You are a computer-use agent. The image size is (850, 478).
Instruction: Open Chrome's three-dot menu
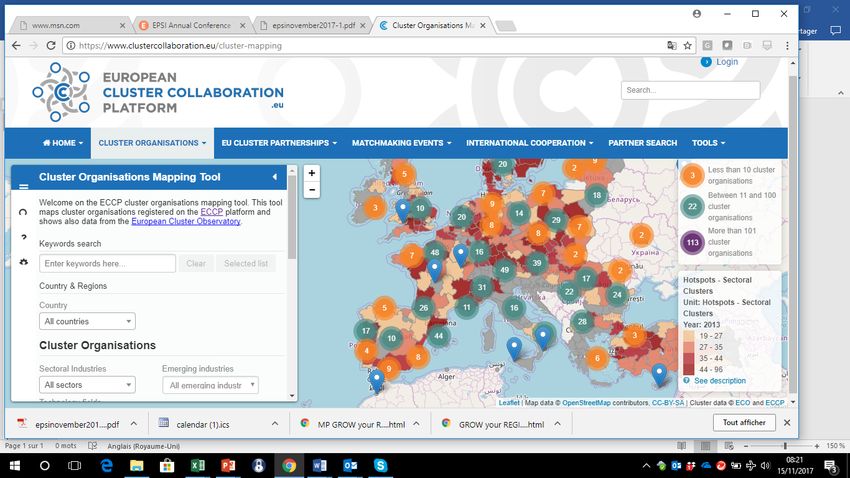pos(787,46)
